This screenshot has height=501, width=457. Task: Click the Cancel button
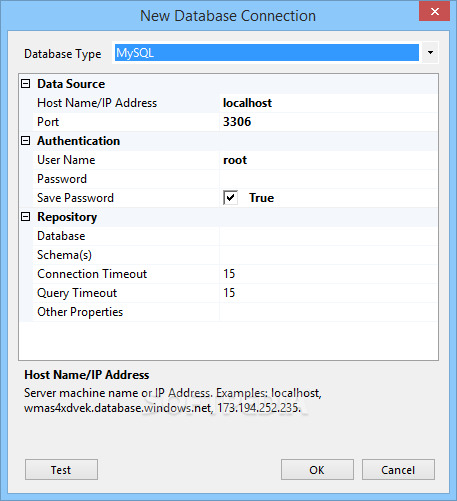[398, 470]
